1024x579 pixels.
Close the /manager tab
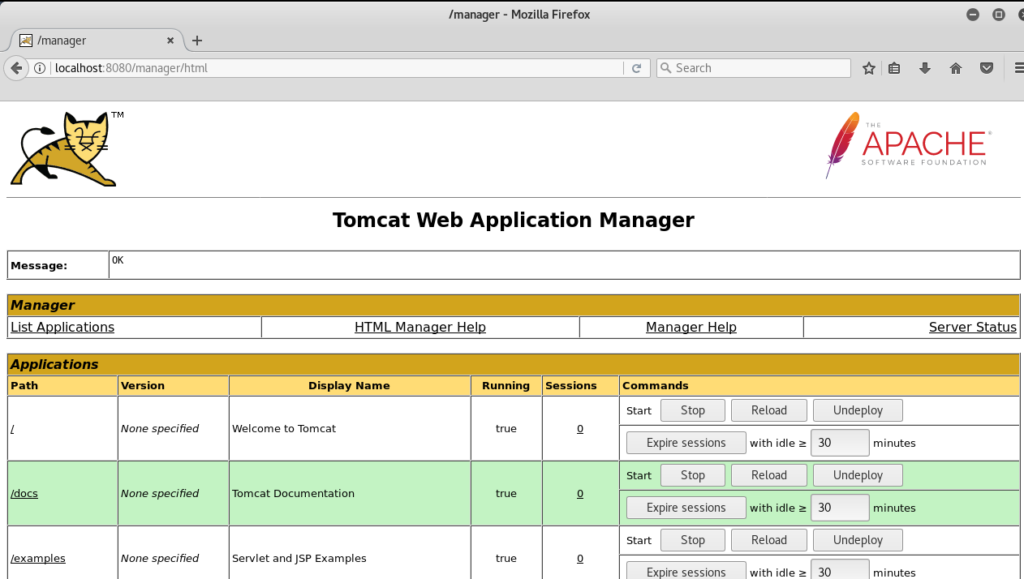[x=170, y=40]
